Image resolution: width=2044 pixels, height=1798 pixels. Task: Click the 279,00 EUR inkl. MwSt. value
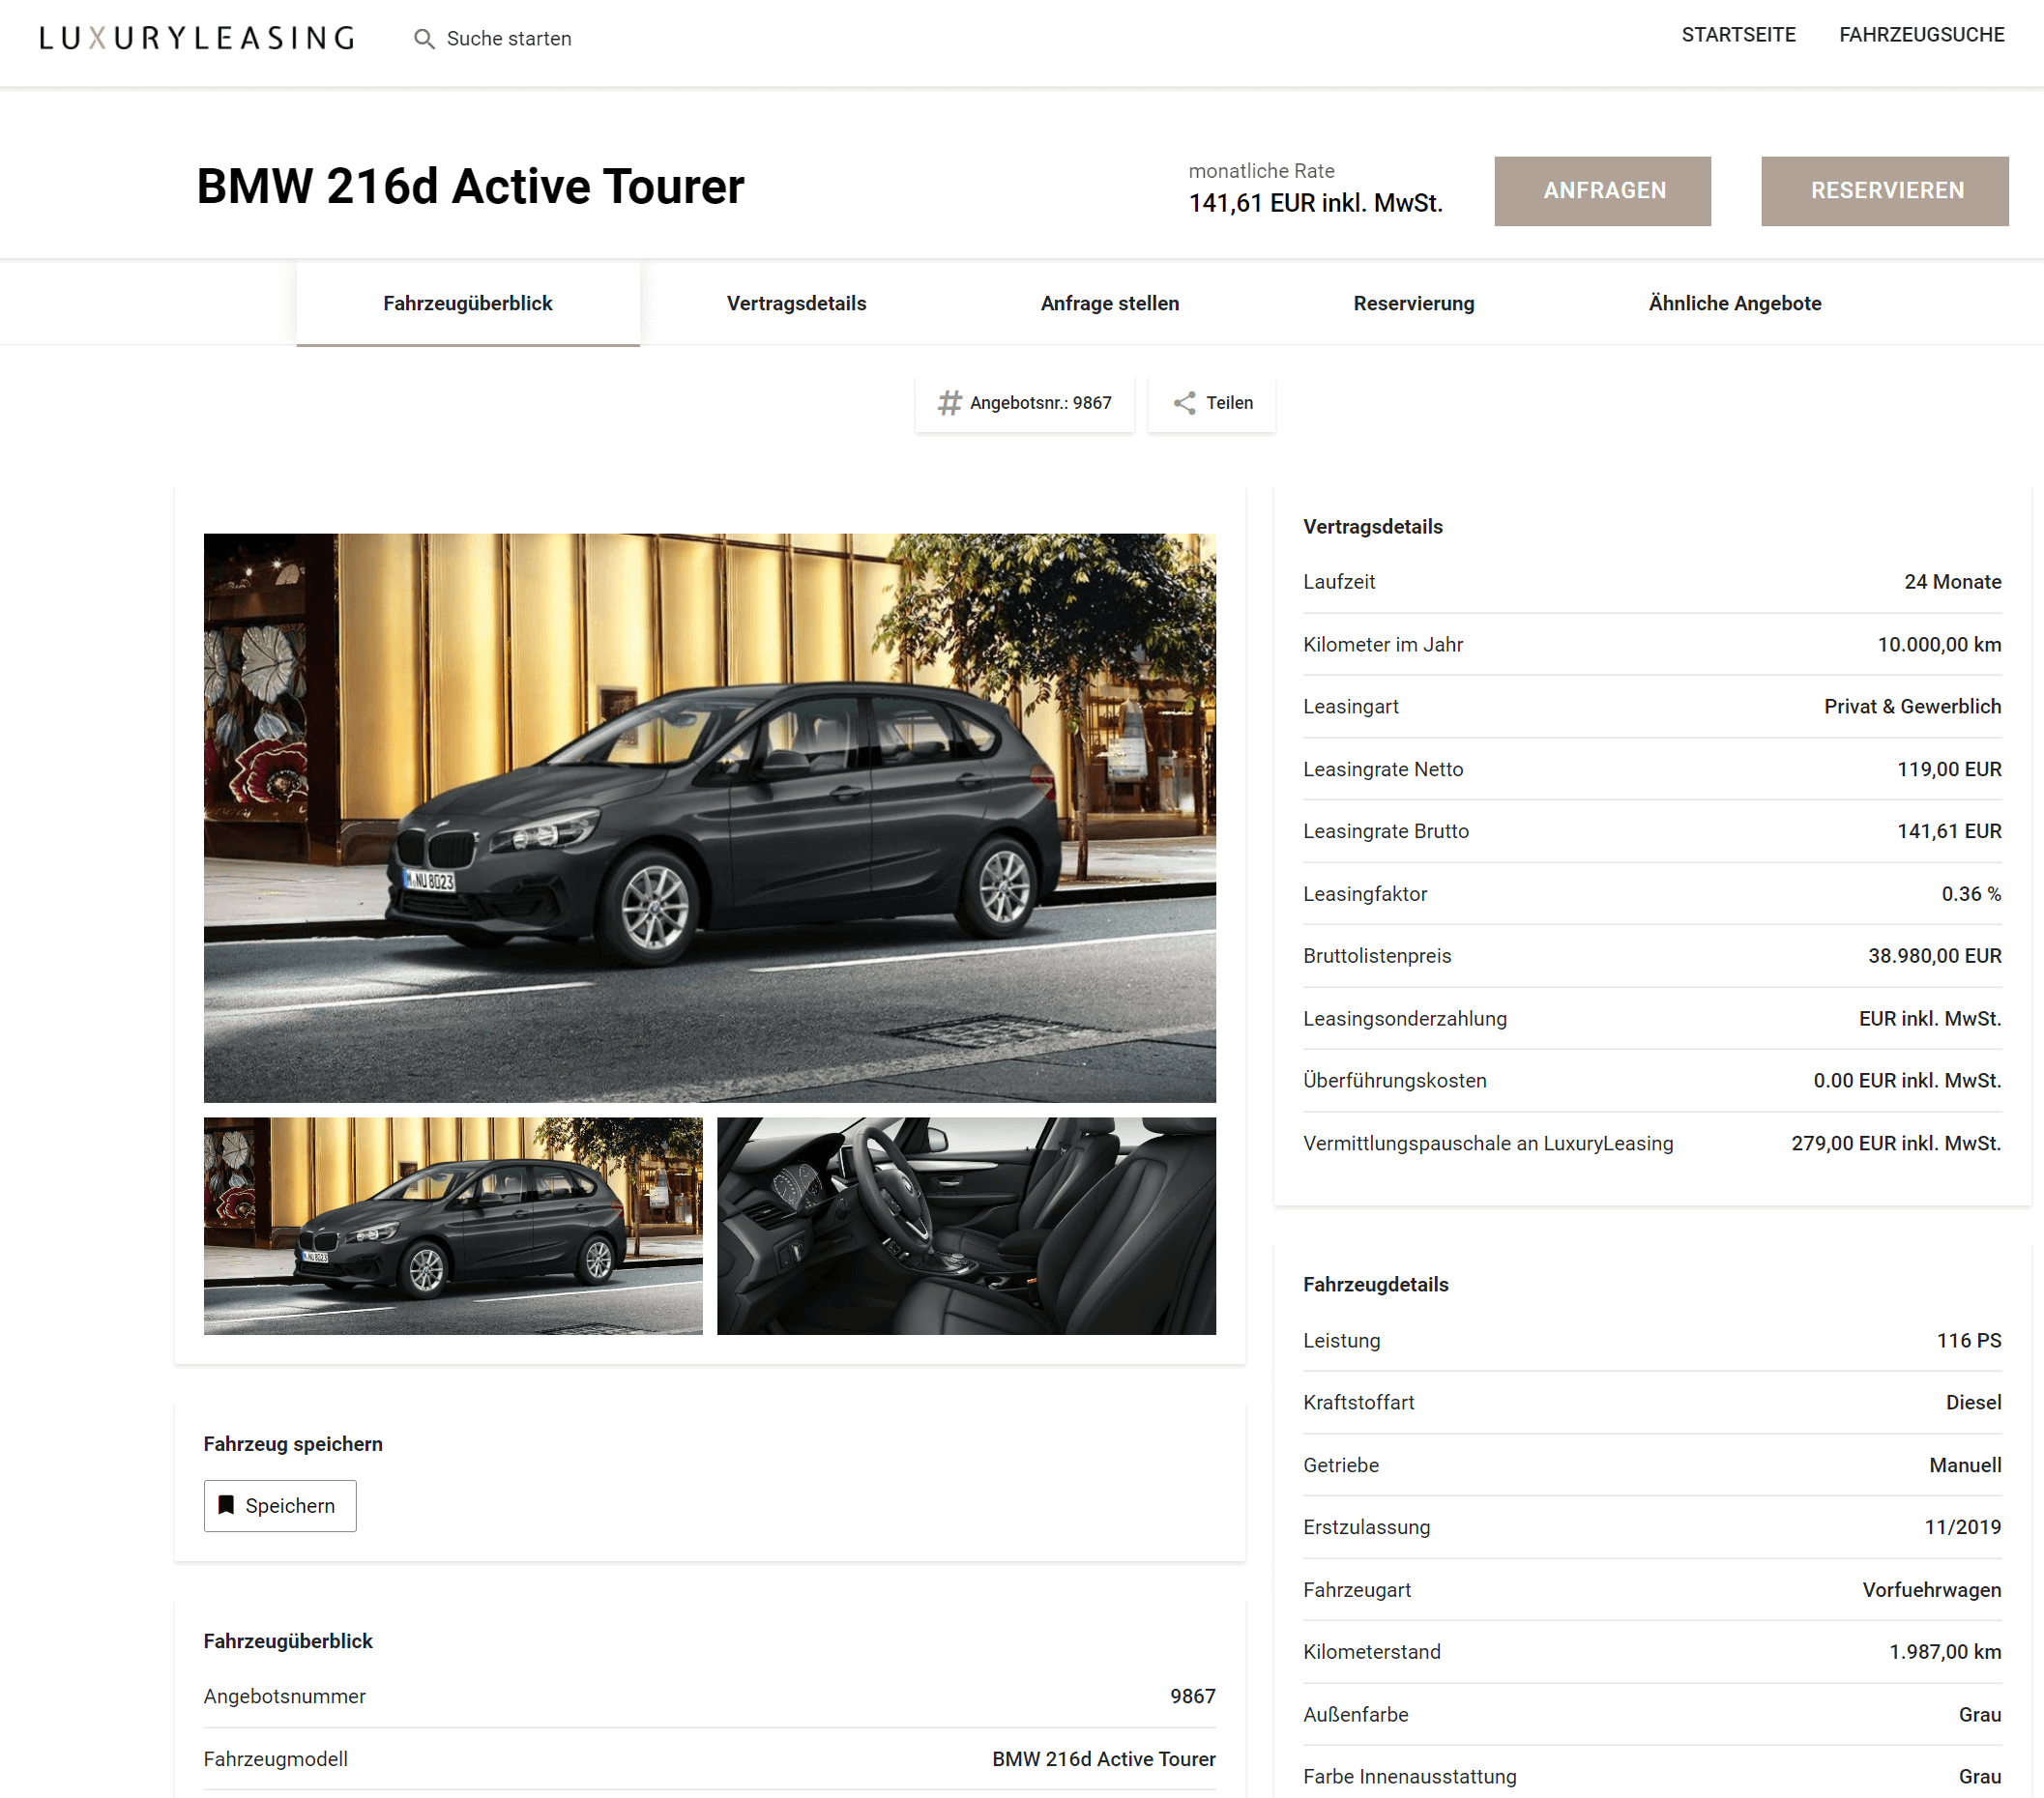point(1896,1143)
